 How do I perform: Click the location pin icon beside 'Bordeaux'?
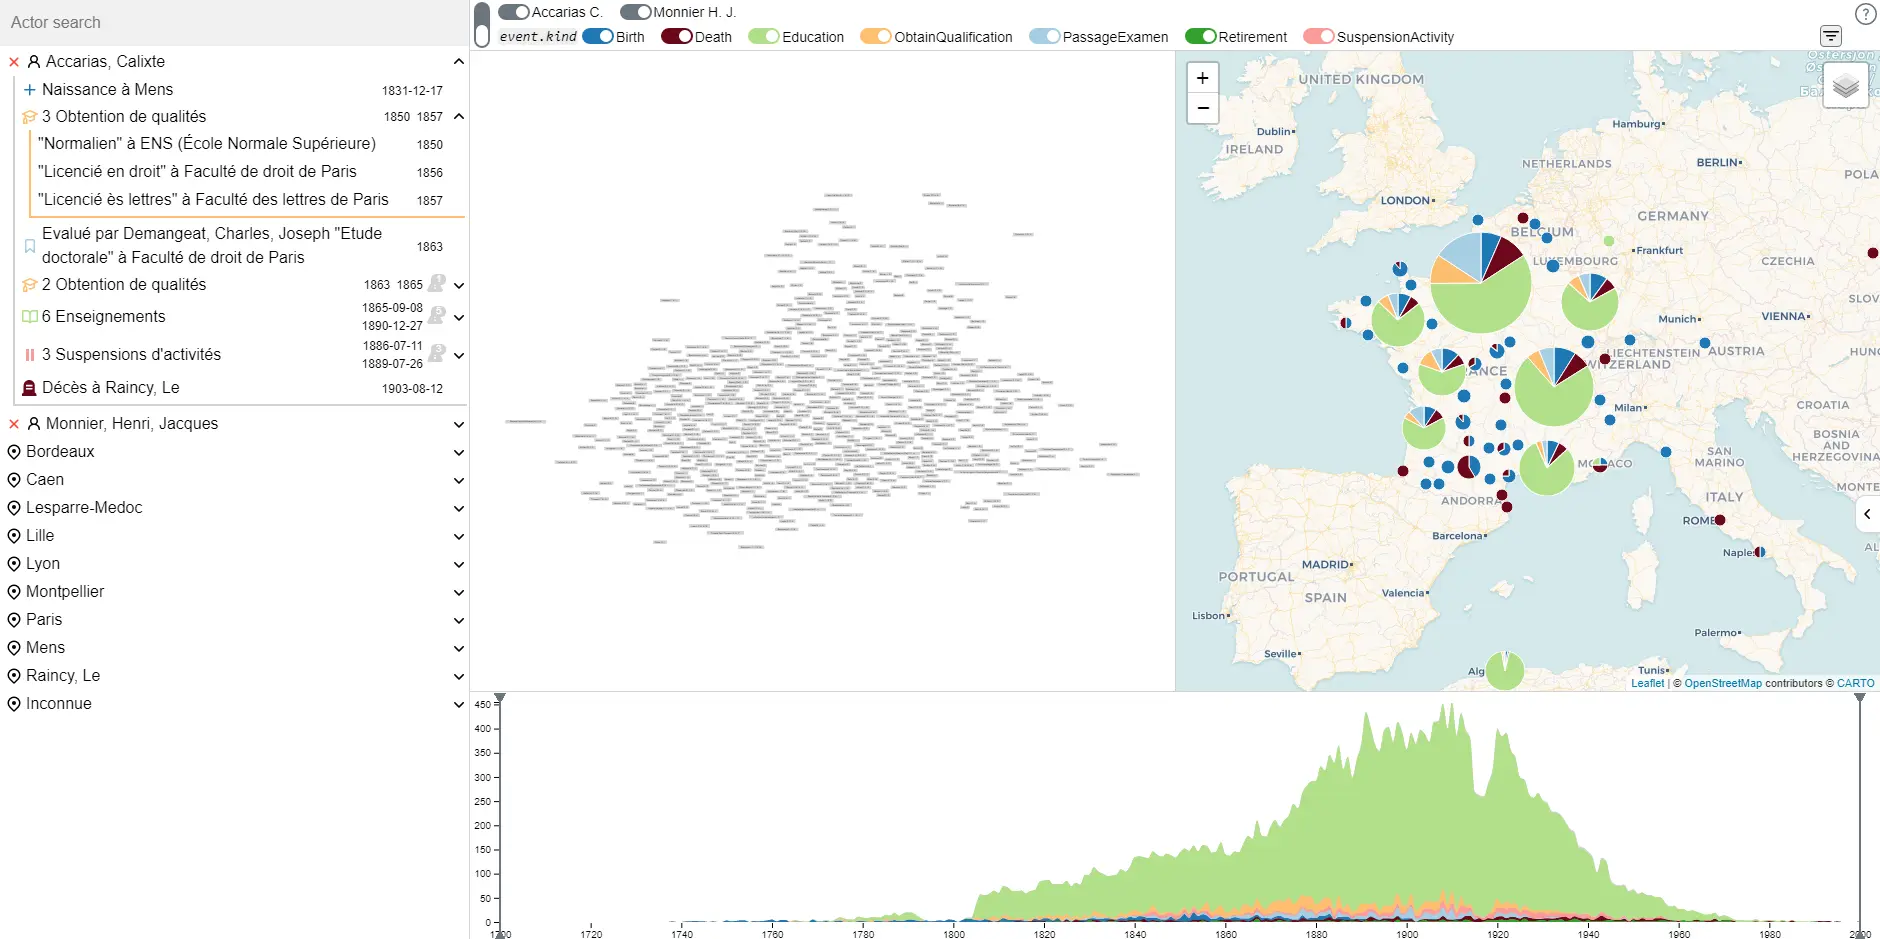[13, 452]
